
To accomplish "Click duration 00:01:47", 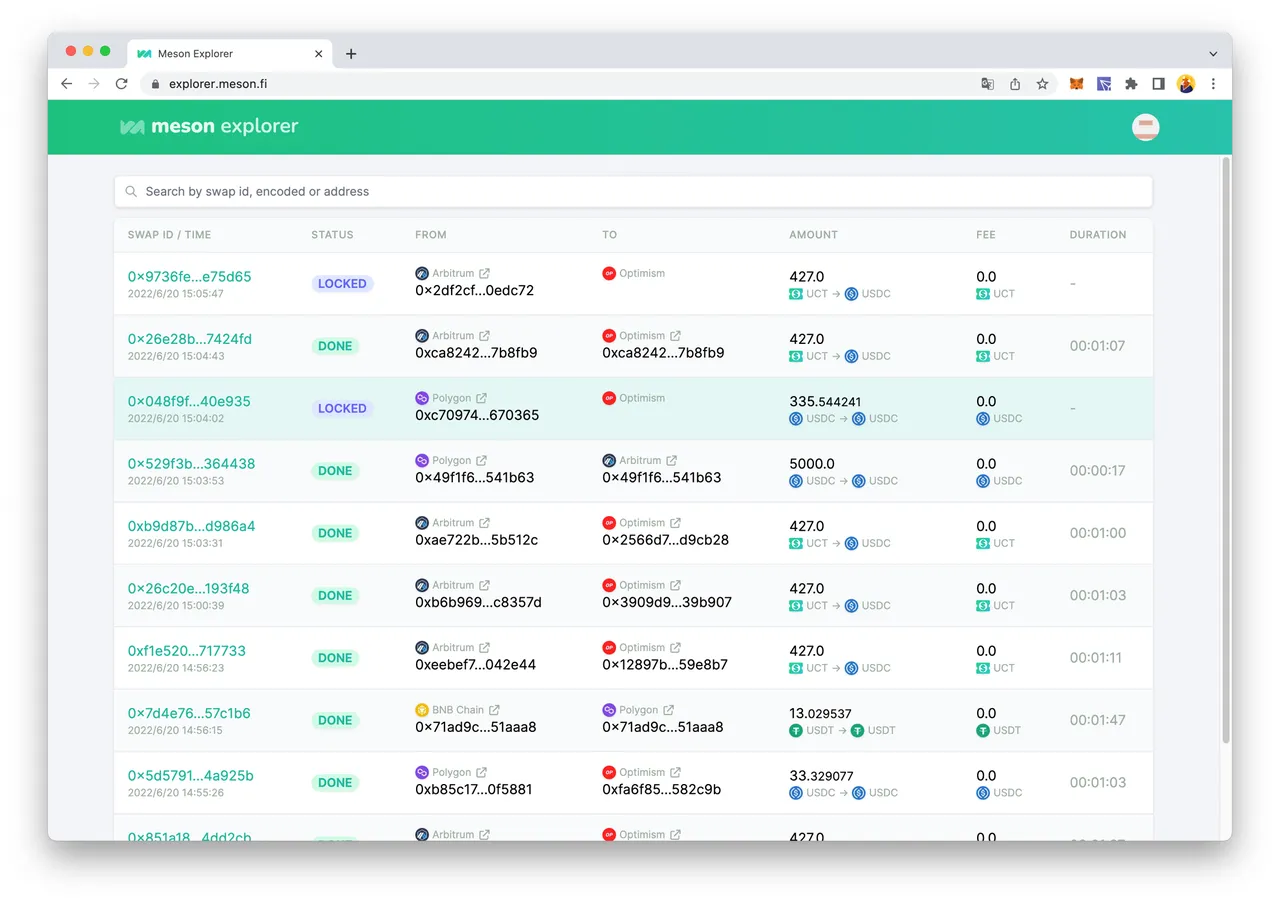I will pyautogui.click(x=1097, y=720).
